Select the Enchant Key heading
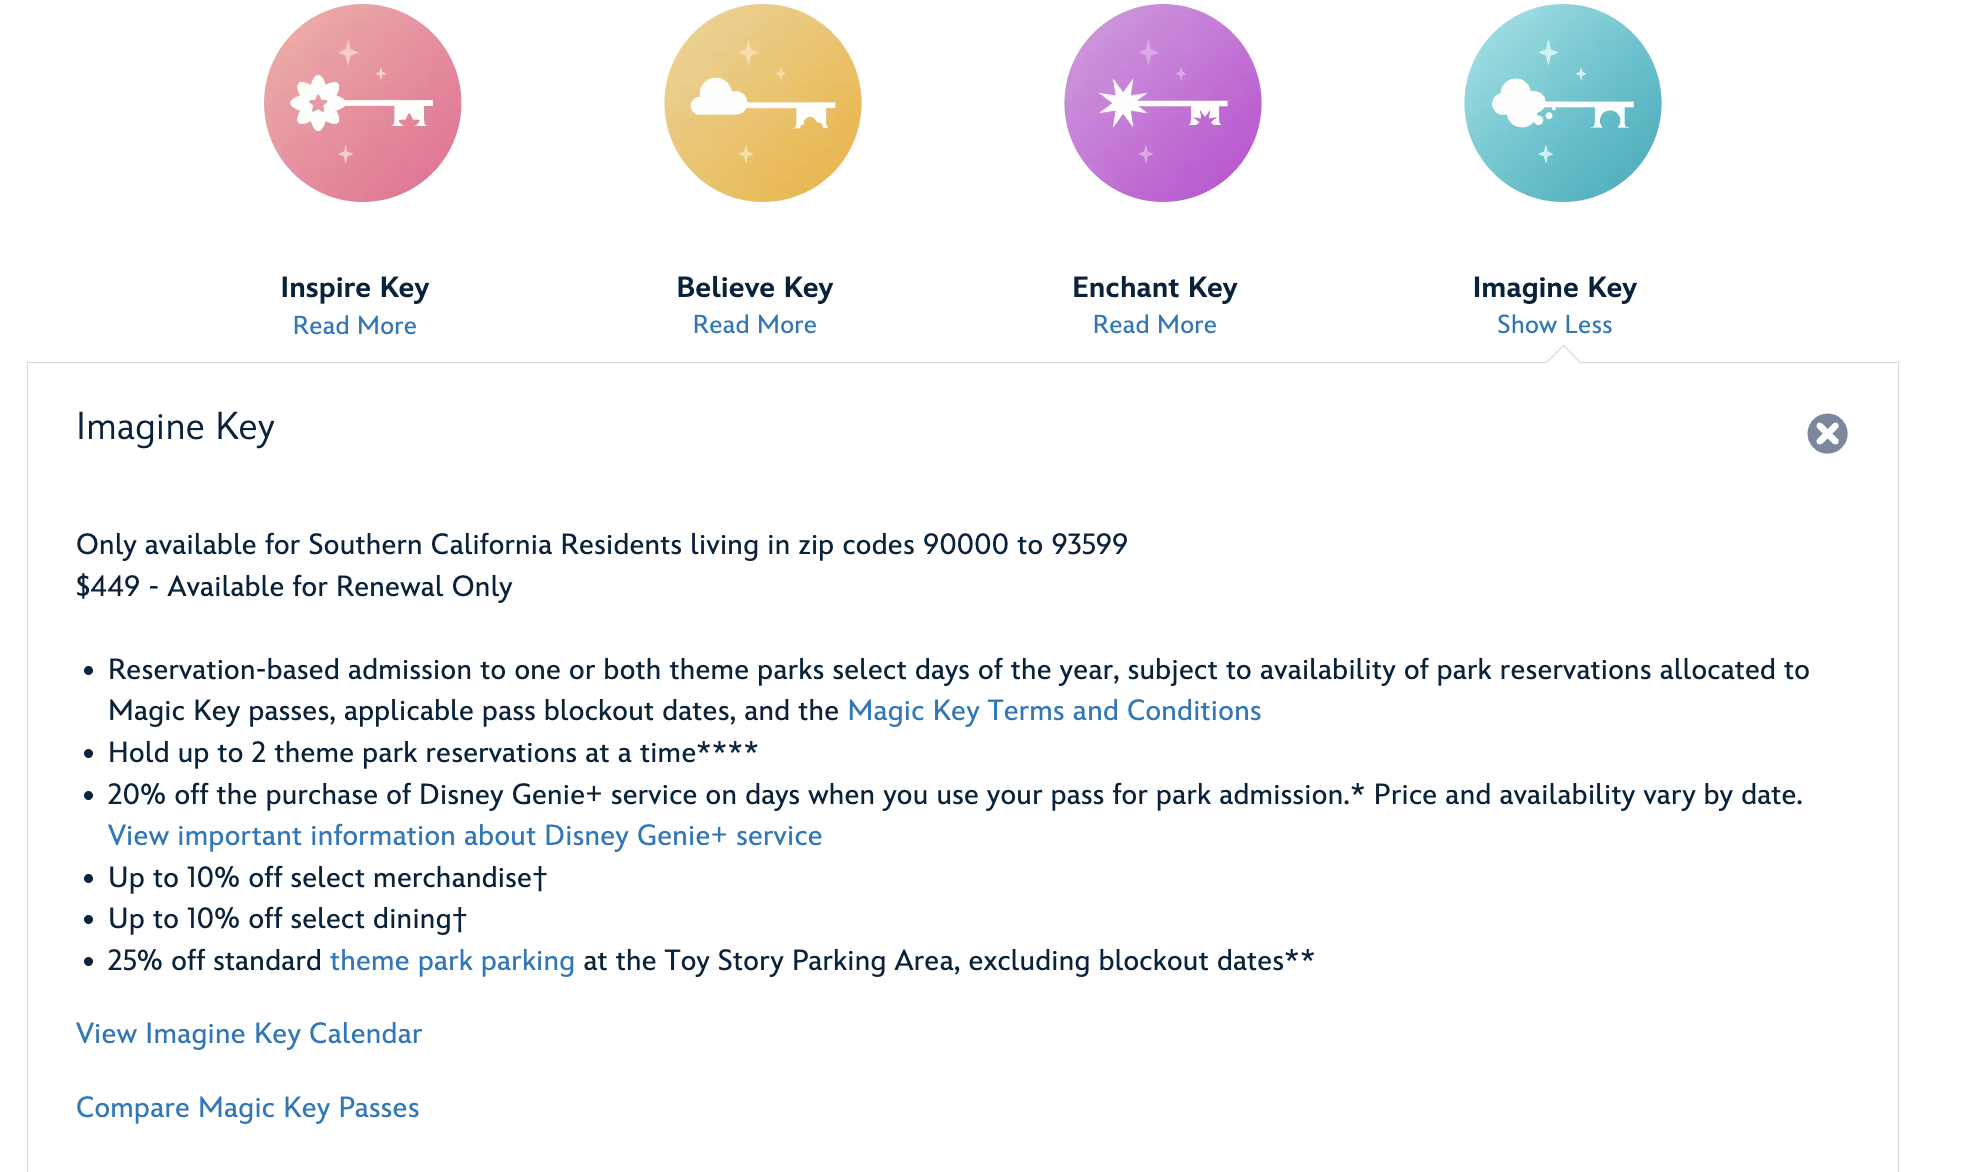This screenshot has height=1172, width=1982. pos(1155,287)
